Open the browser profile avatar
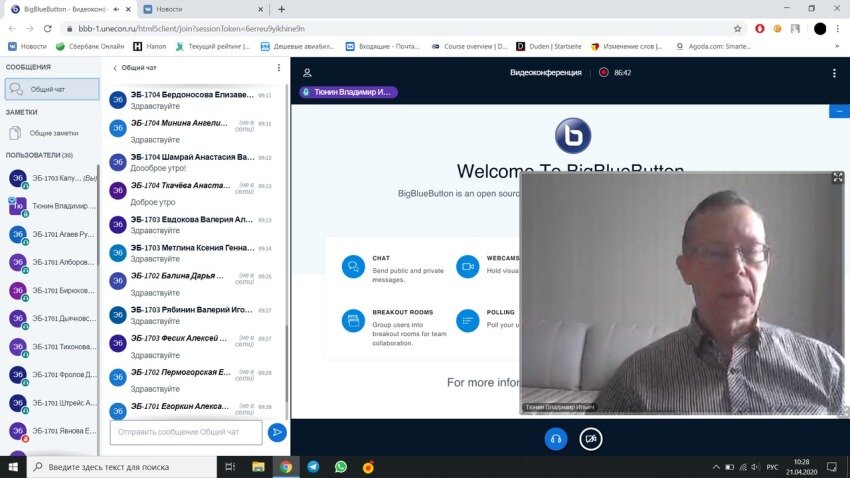 click(820, 29)
